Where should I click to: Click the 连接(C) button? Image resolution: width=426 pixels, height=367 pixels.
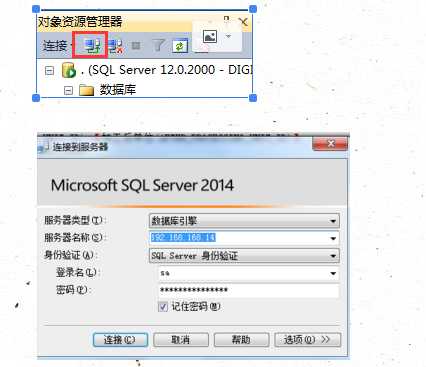(x=120, y=340)
